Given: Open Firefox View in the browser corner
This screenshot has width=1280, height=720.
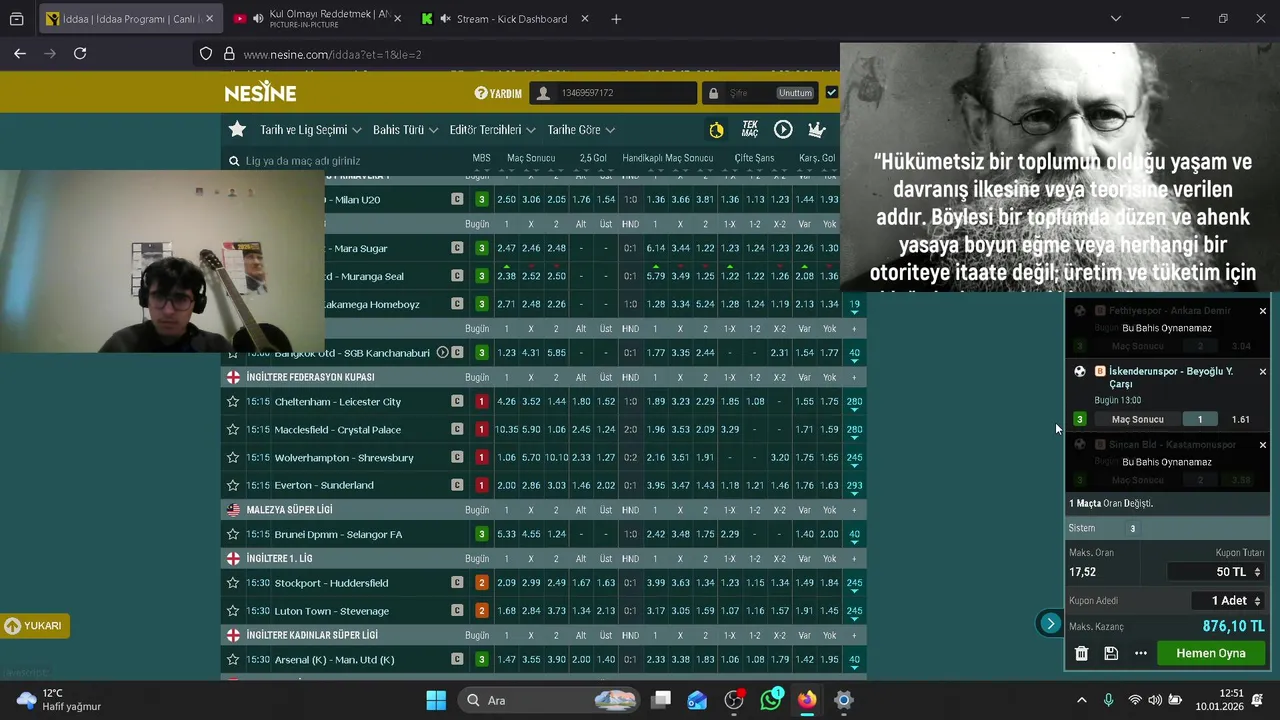Looking at the screenshot, I should pos(17,18).
